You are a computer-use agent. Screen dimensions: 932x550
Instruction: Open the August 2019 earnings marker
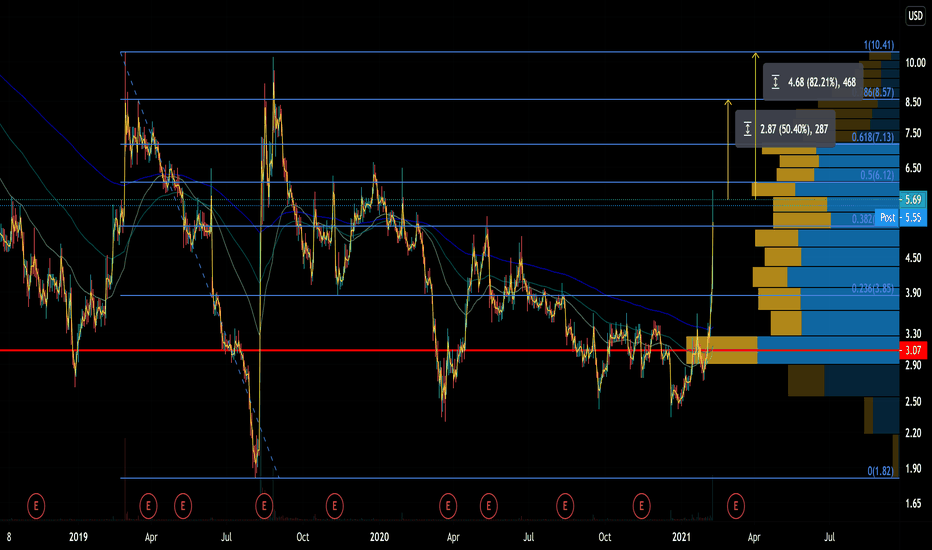[x=264, y=507]
